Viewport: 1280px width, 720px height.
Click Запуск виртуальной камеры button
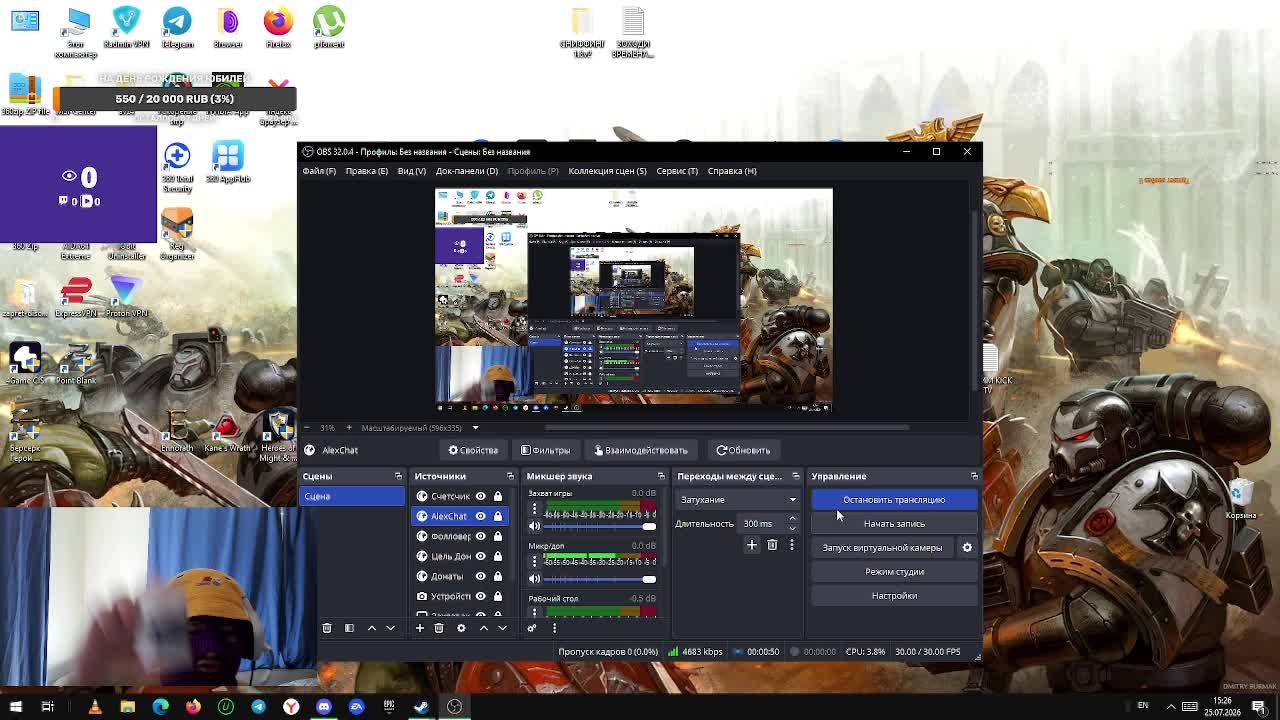[x=882, y=548]
